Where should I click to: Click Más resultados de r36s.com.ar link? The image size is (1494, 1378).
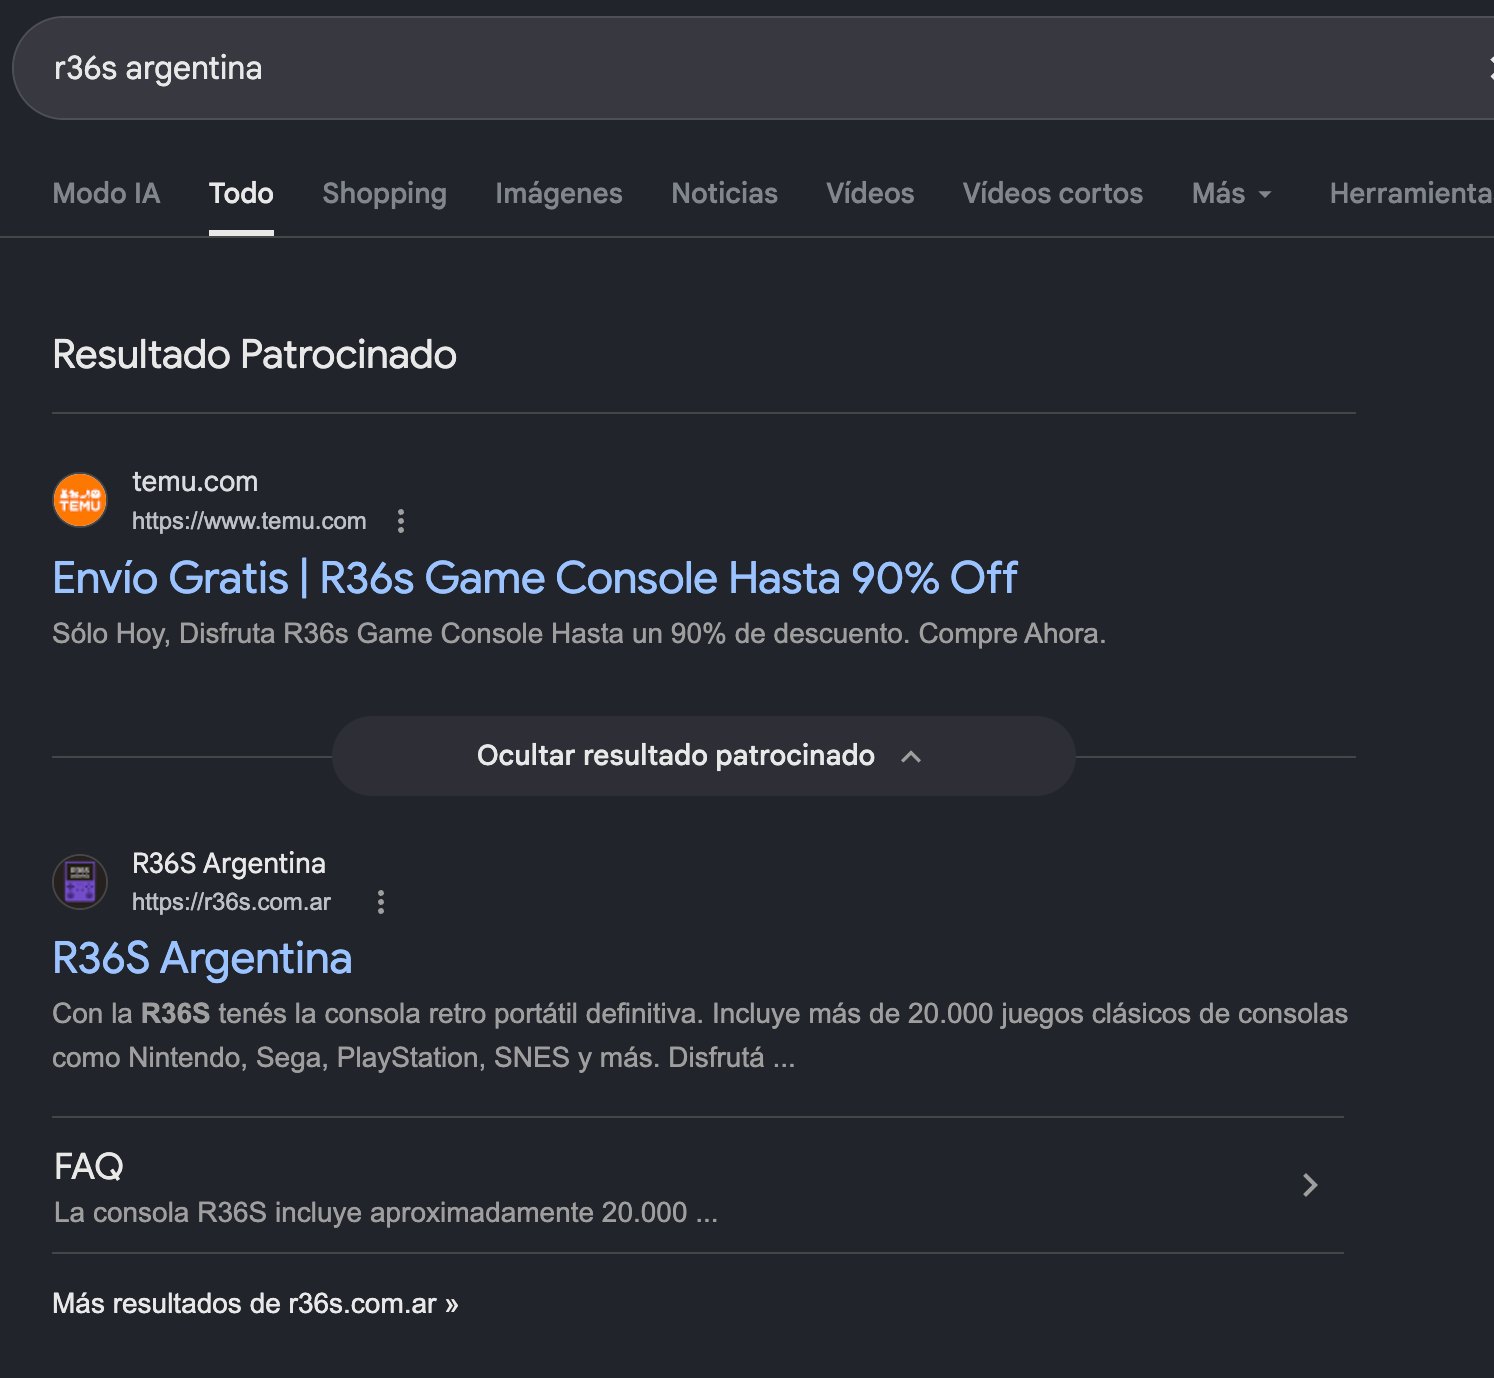click(255, 1304)
